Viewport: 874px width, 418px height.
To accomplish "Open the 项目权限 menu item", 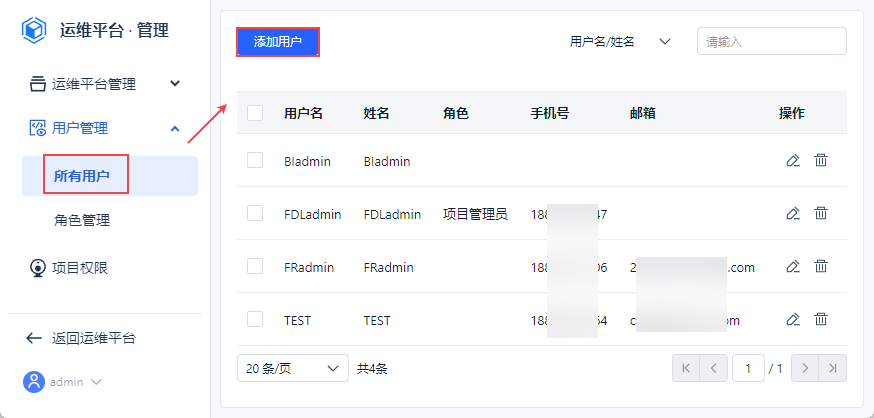I will click(x=79, y=267).
